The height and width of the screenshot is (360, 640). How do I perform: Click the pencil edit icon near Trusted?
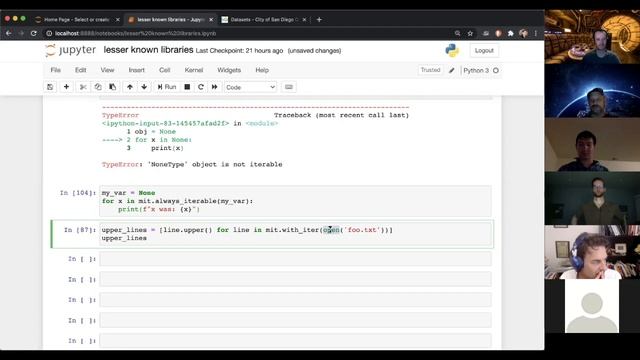click(452, 71)
